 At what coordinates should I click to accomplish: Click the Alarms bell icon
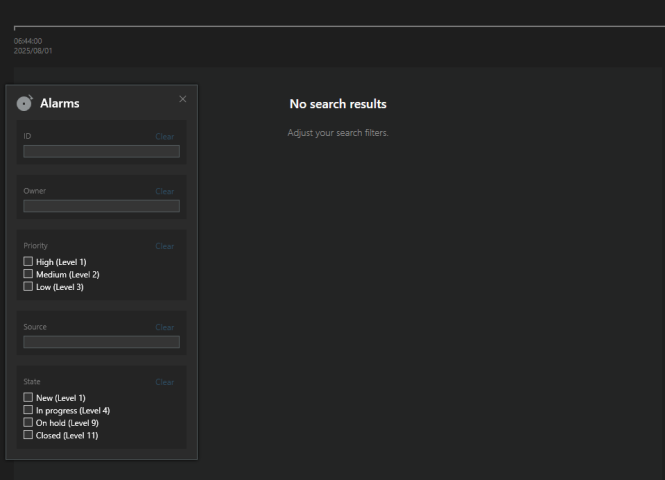[25, 103]
